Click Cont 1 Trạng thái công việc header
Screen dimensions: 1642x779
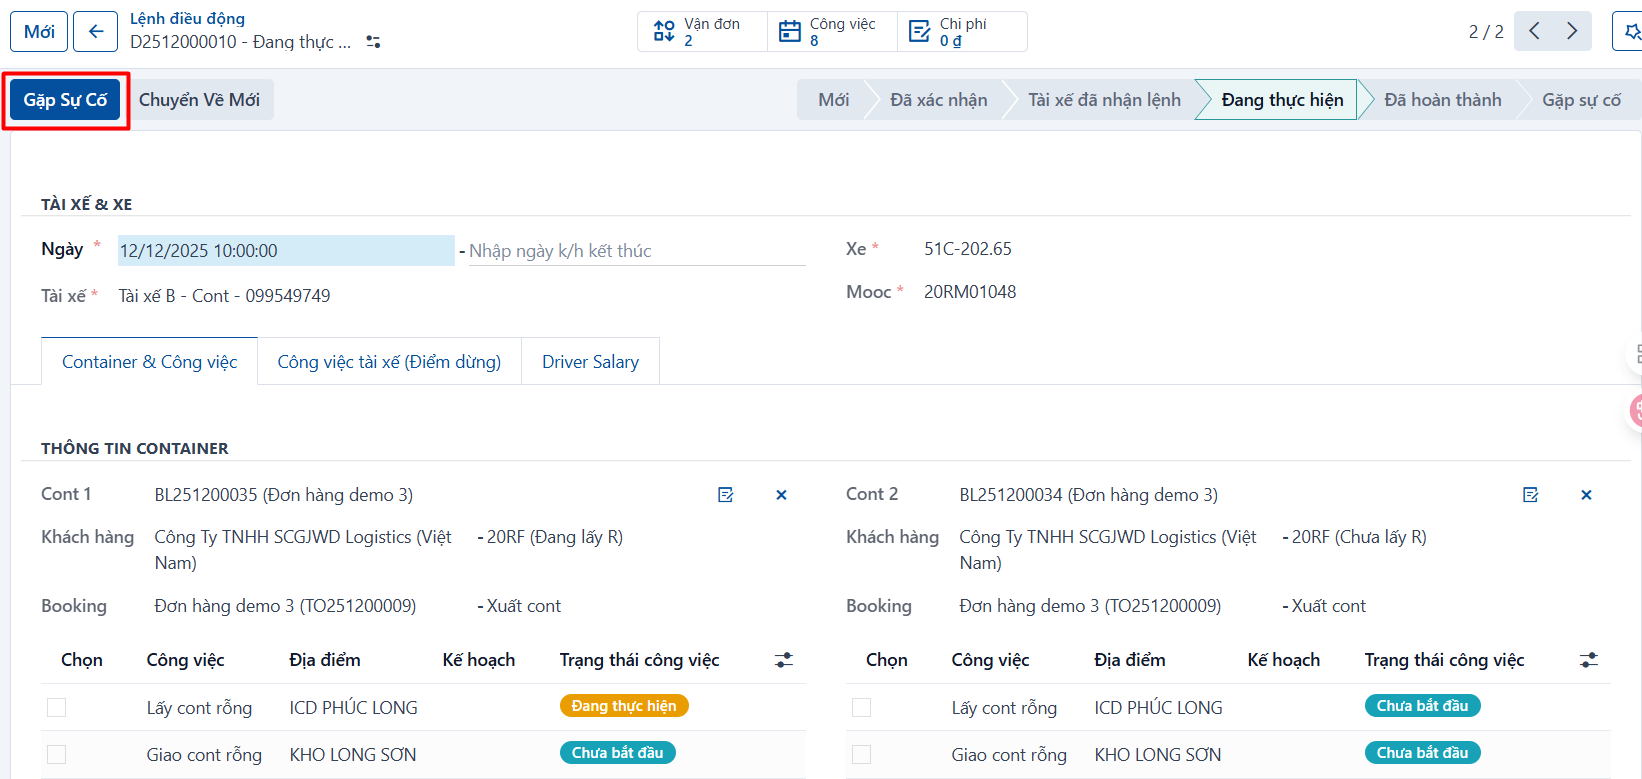tap(639, 660)
